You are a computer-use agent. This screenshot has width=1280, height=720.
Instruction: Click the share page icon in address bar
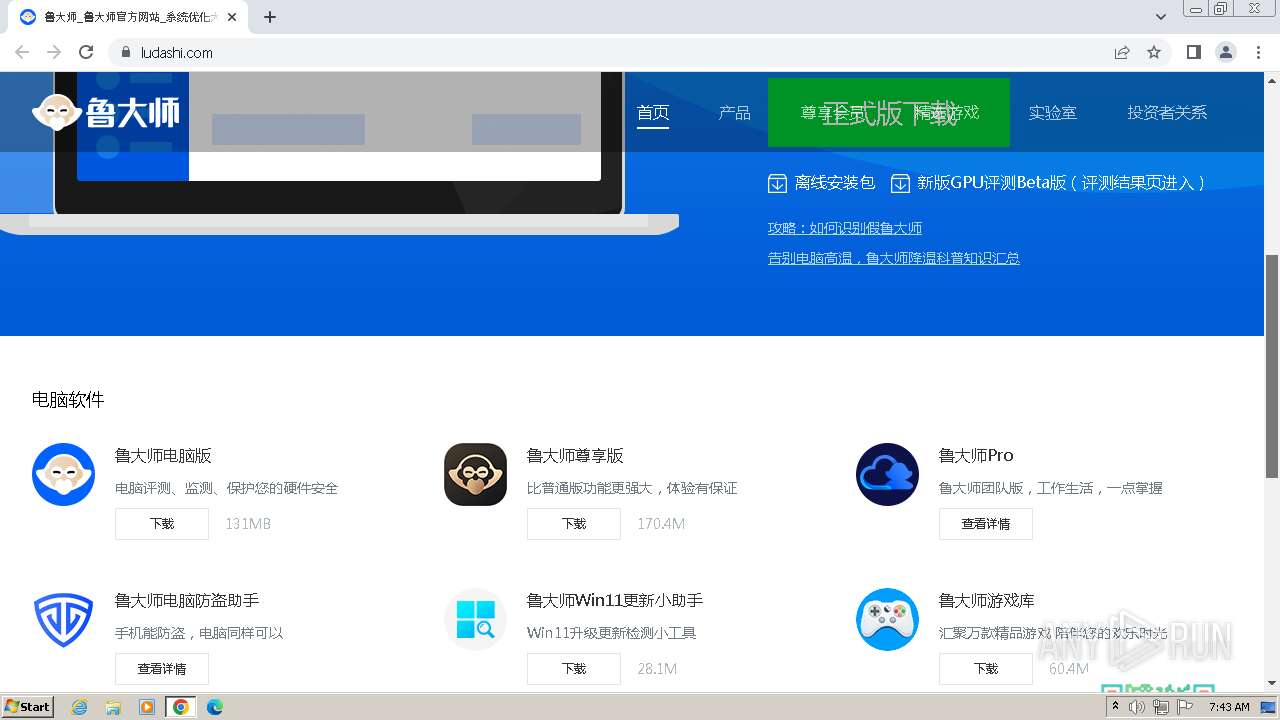1122,52
